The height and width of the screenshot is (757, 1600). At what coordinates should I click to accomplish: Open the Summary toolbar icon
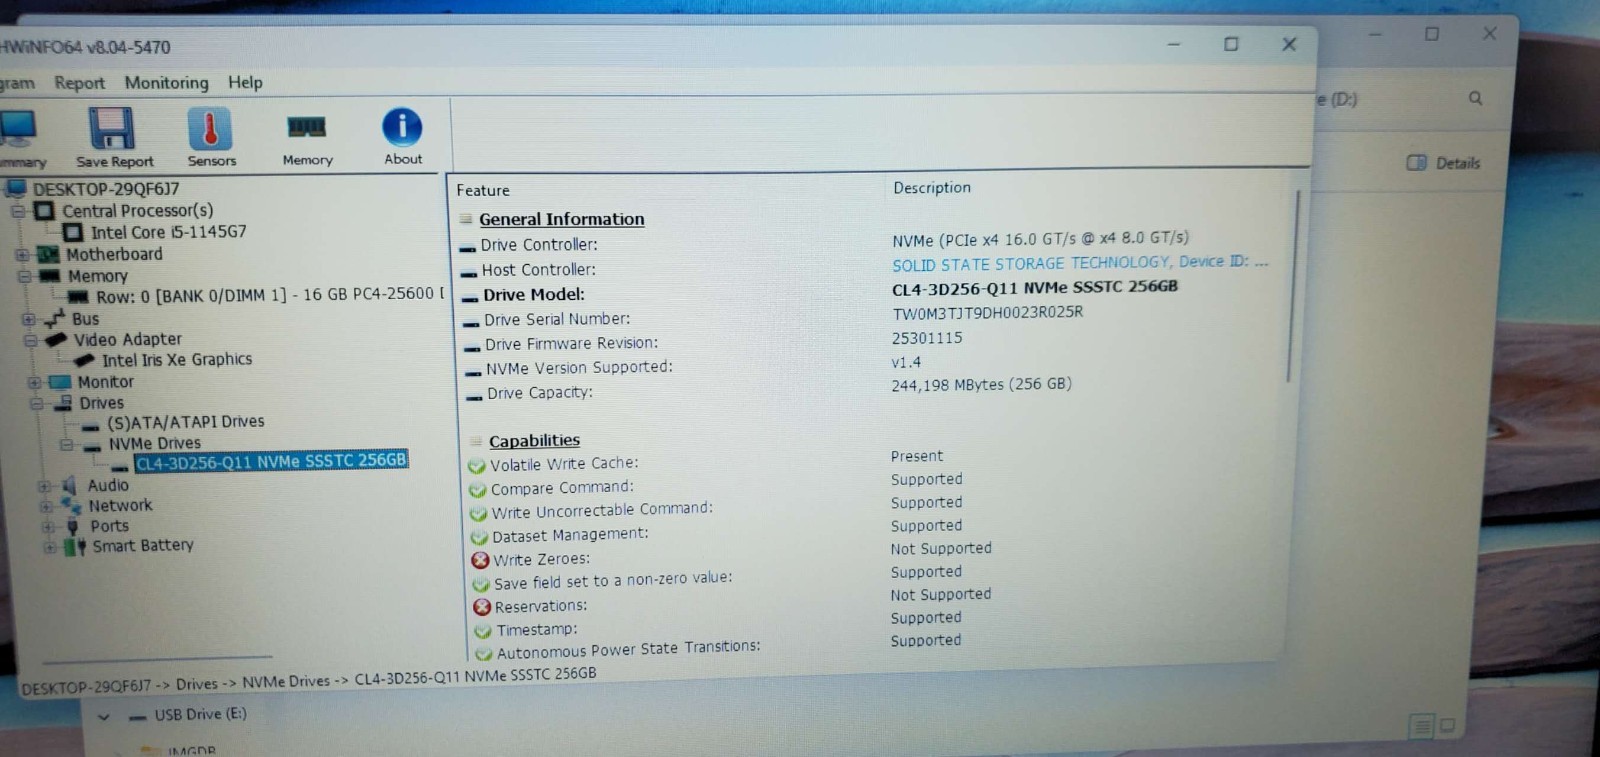click(18, 129)
